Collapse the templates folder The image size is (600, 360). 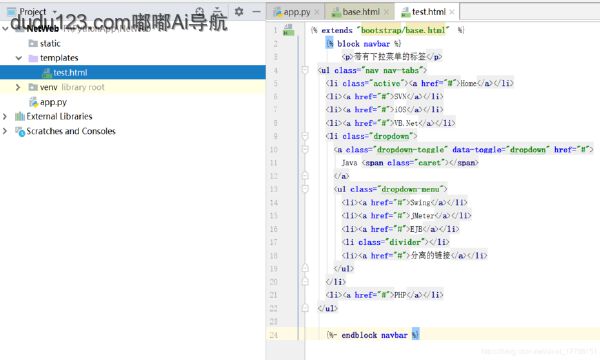[18, 58]
